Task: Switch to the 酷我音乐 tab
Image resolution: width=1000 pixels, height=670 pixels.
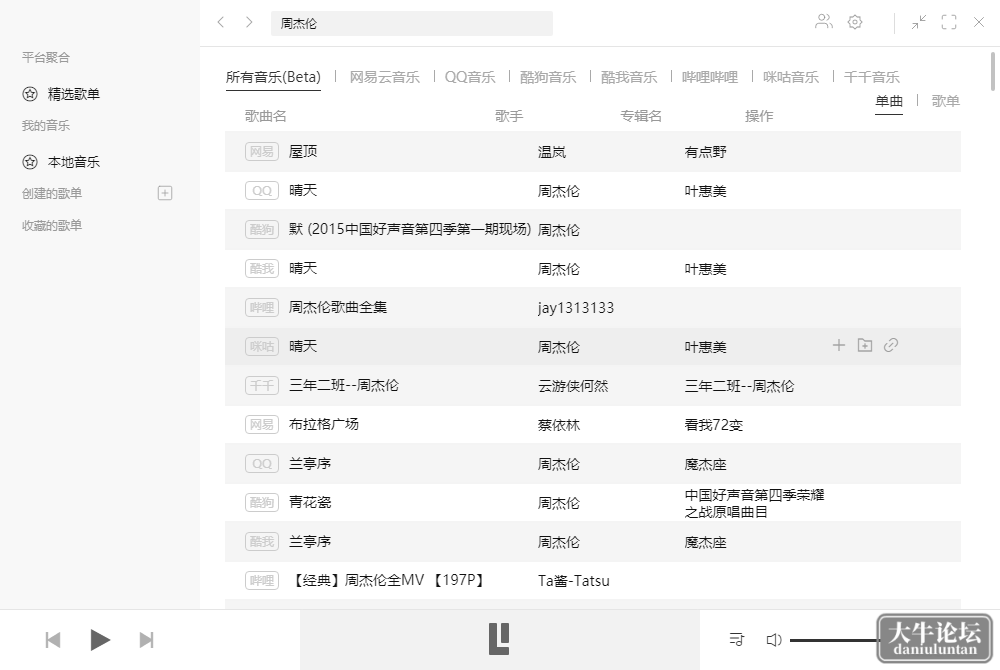Action: pyautogui.click(x=629, y=77)
